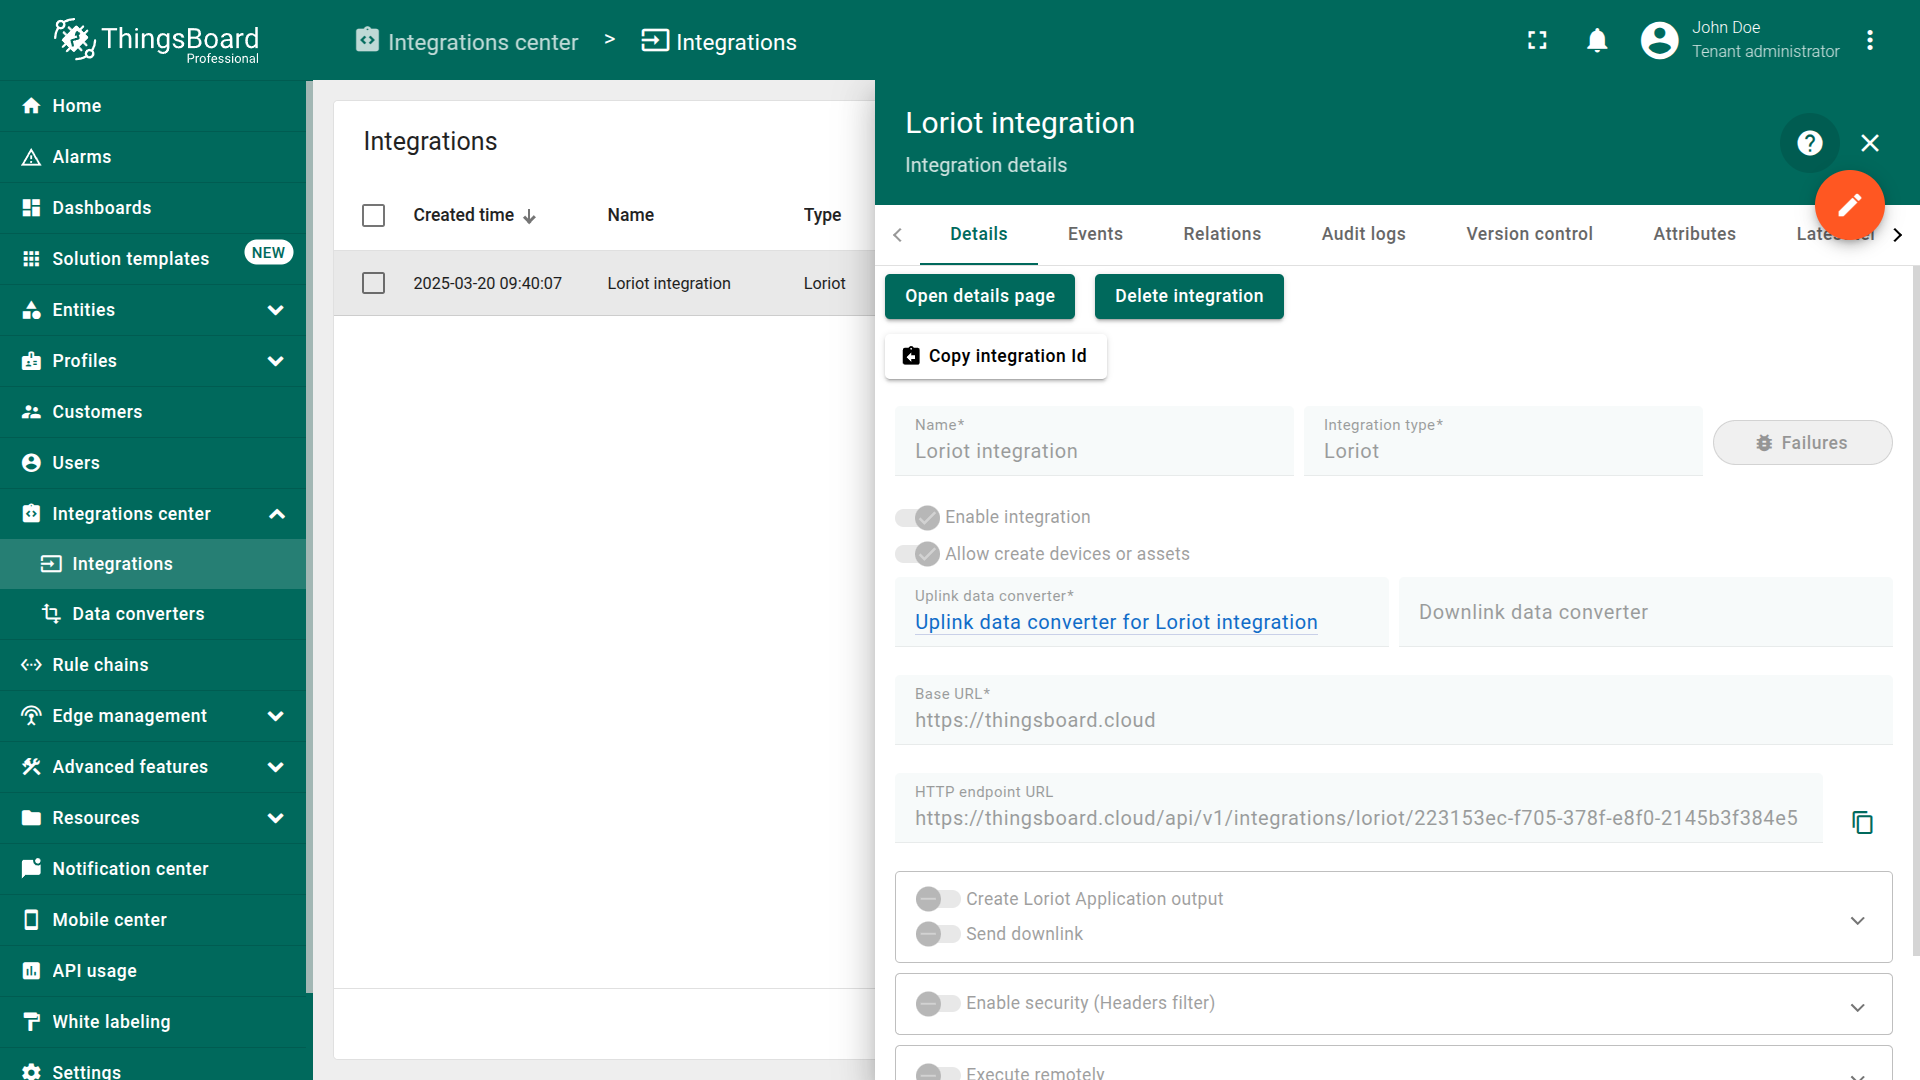Toggle Enable security Headers filter switch
Viewport: 1920px width, 1080px height.
pos(937,1003)
